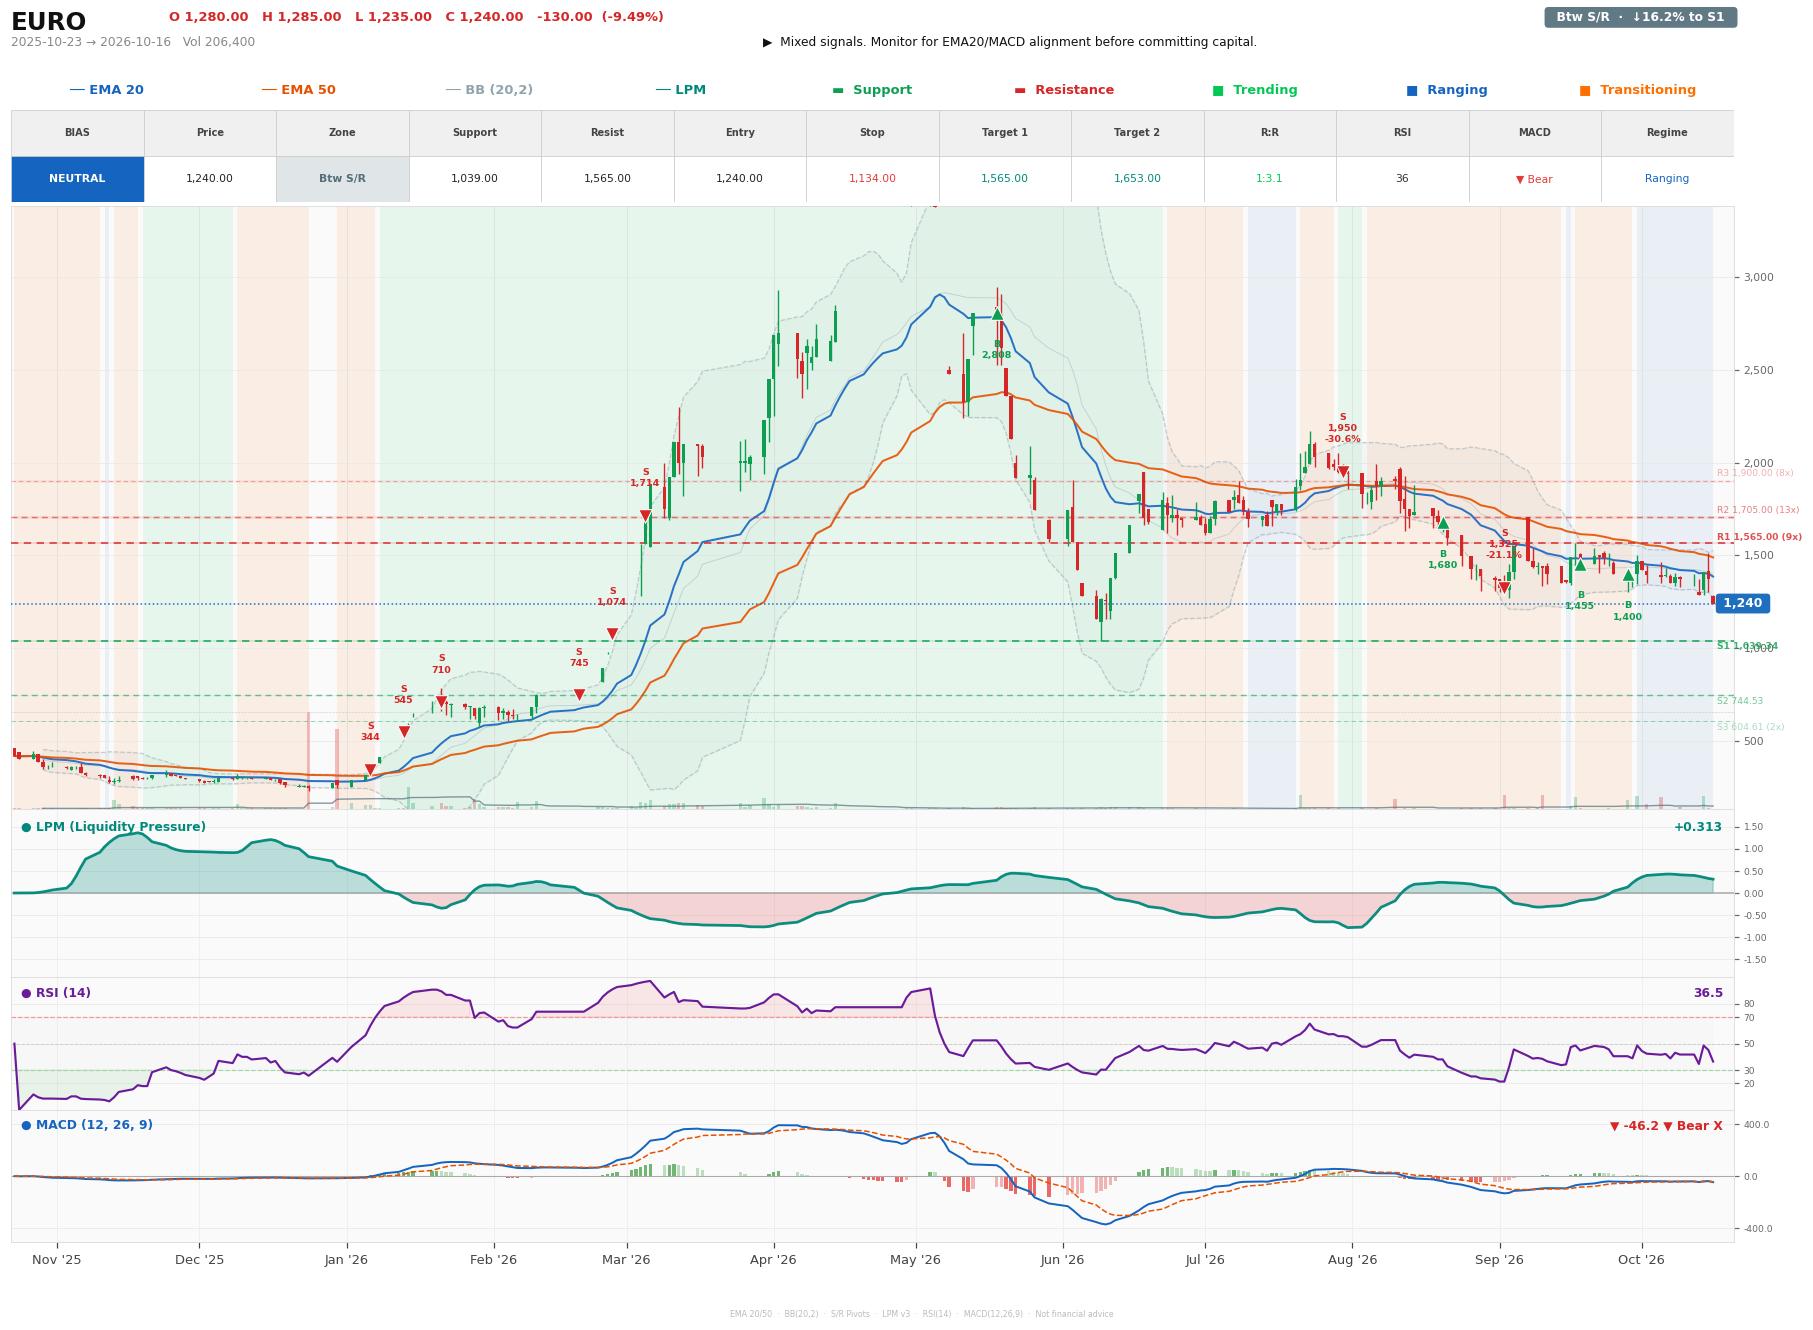The height and width of the screenshot is (1330, 1813).
Task: Click the Stop value 1,134.00
Action: pyautogui.click(x=872, y=179)
